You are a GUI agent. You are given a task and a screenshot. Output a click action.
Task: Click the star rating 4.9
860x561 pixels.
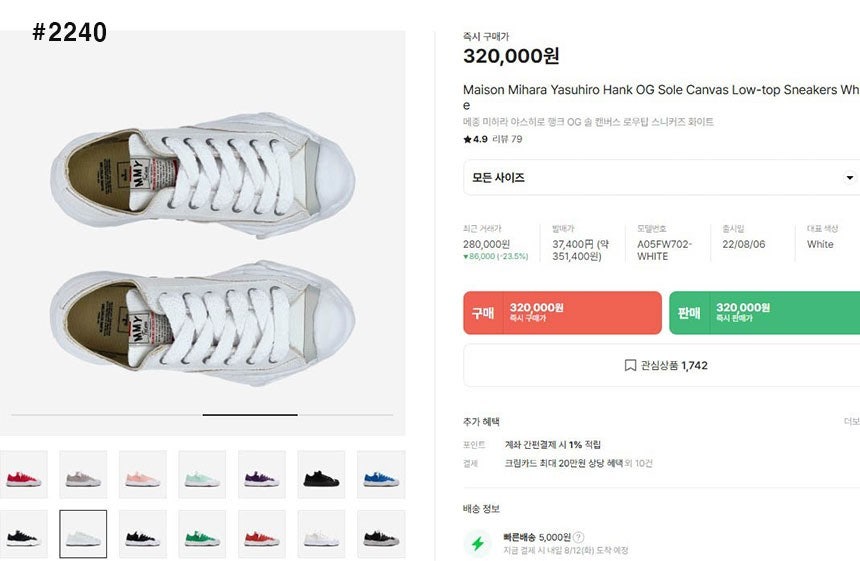click(475, 139)
